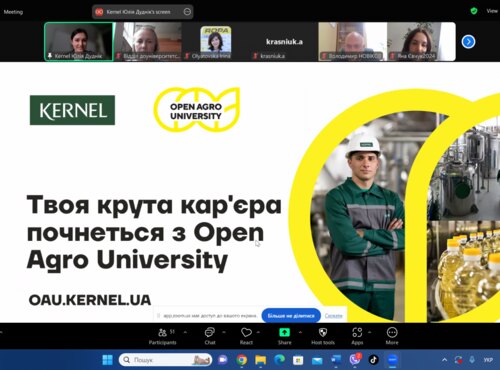Open the screen-share options circle button
Viewport: 500px width, 370px height.
tap(187, 12)
